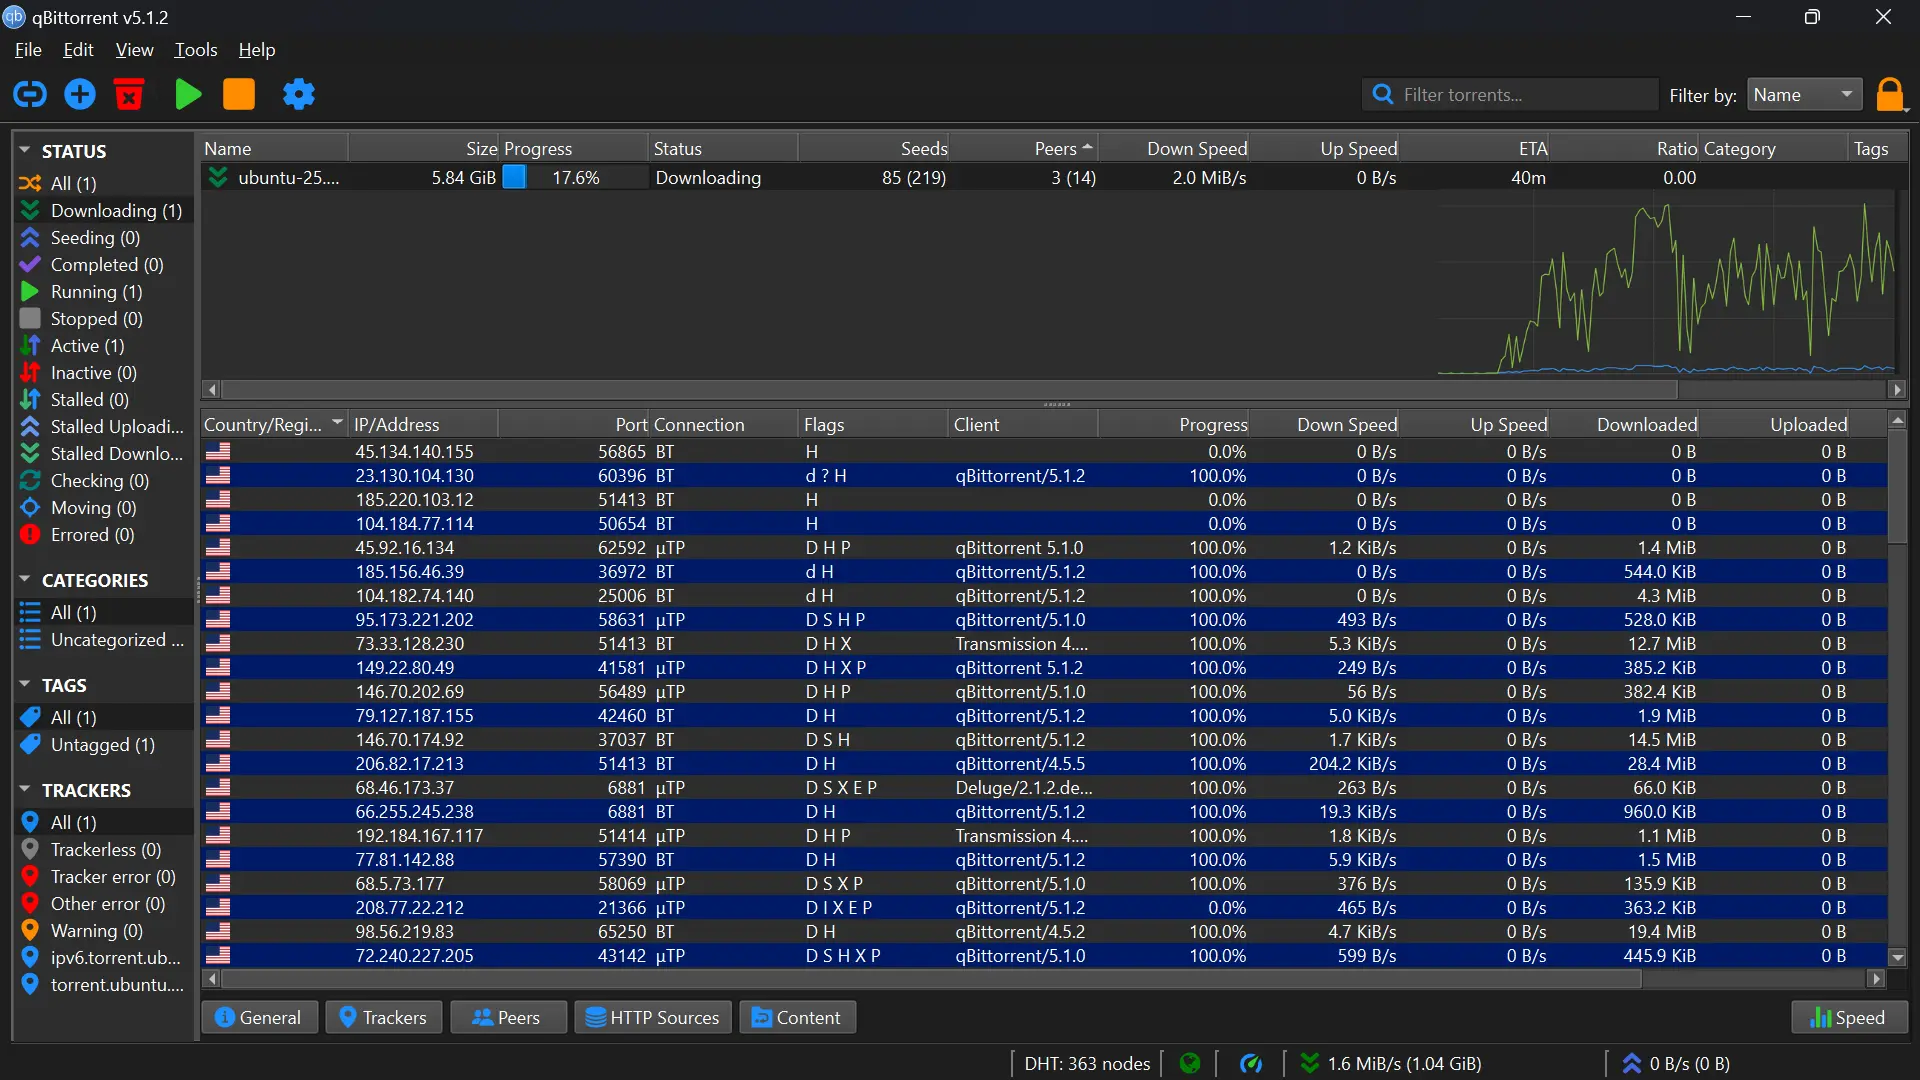This screenshot has height=1080, width=1920.
Task: Select the Completed (0) status filter
Action: click(104, 264)
